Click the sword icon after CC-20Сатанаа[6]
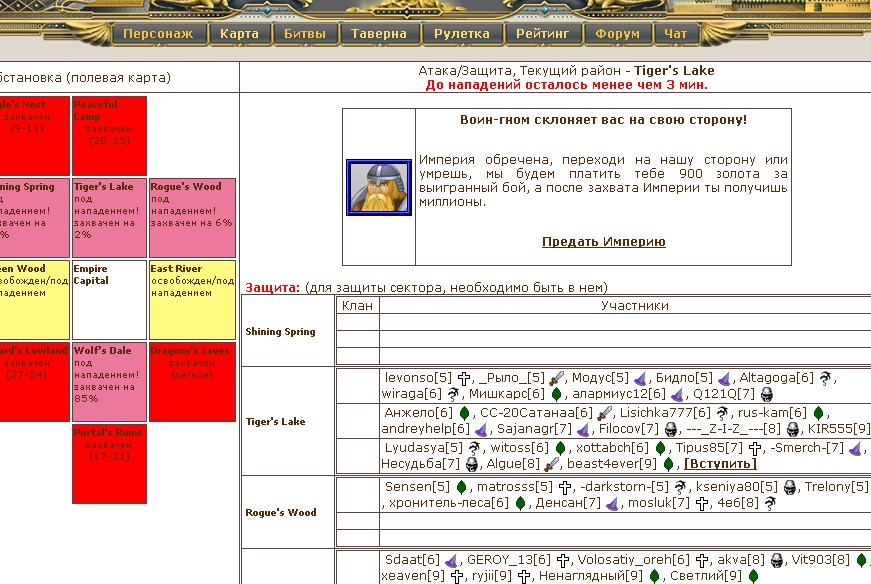The width and height of the screenshot is (871, 584). click(604, 413)
